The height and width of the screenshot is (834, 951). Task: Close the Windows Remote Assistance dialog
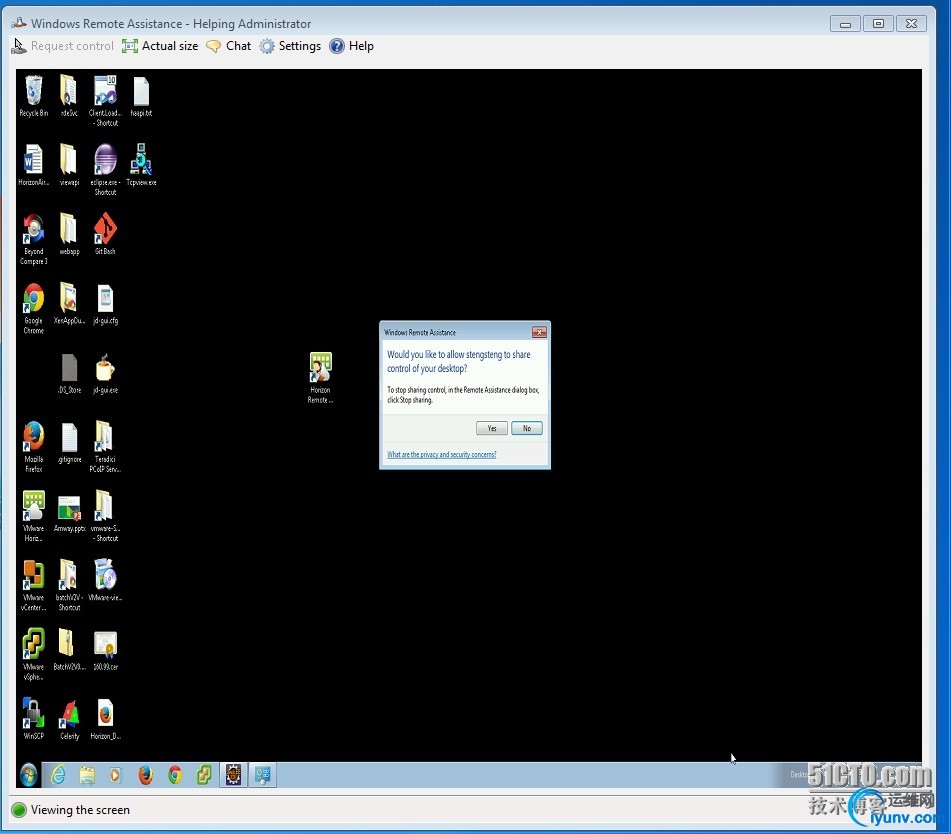(x=539, y=332)
